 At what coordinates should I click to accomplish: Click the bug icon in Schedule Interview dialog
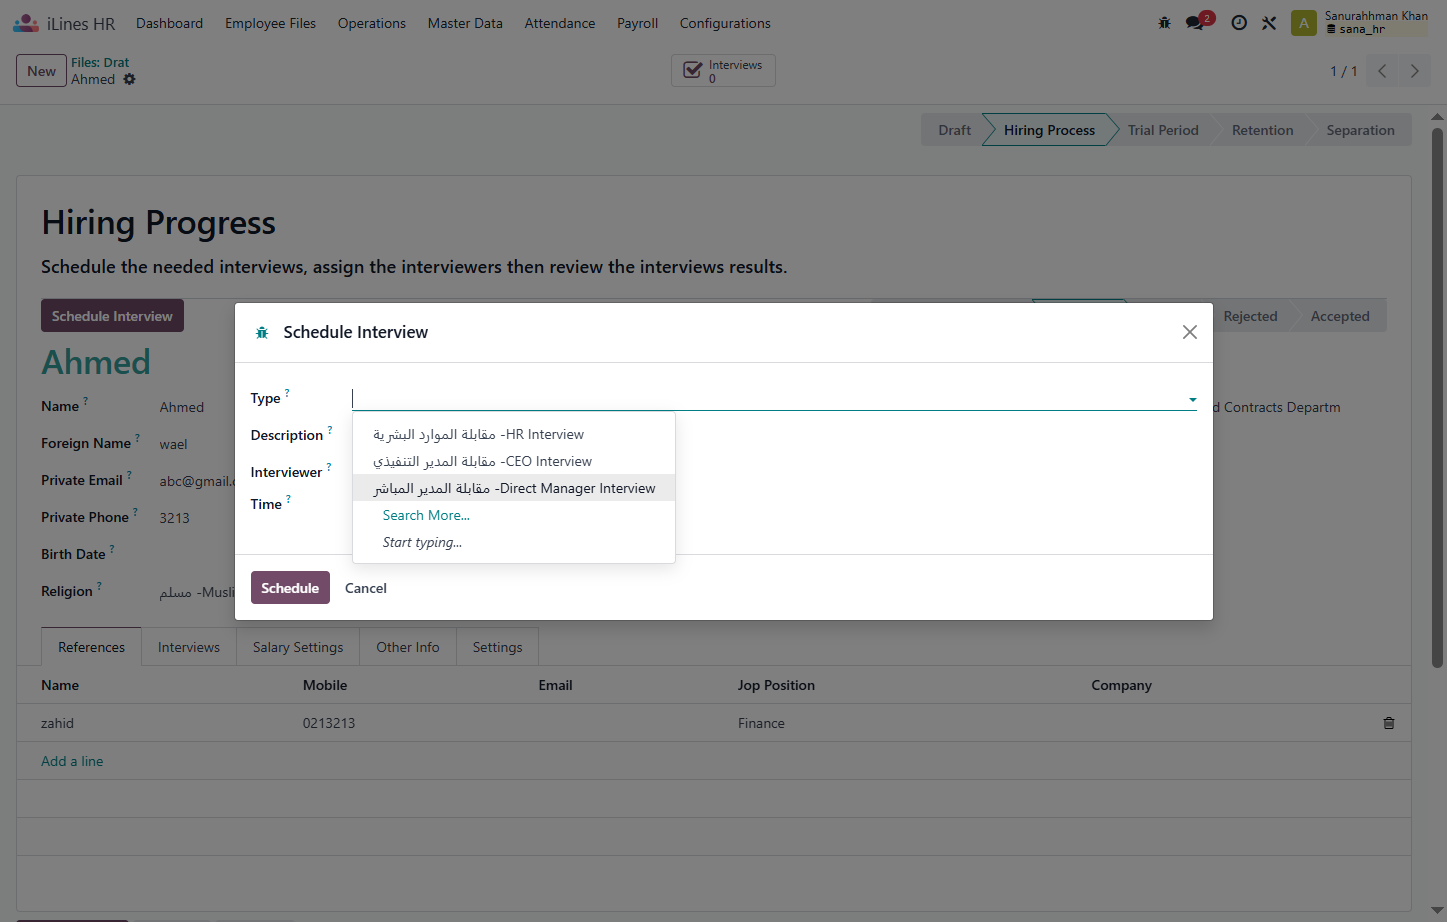click(x=262, y=333)
